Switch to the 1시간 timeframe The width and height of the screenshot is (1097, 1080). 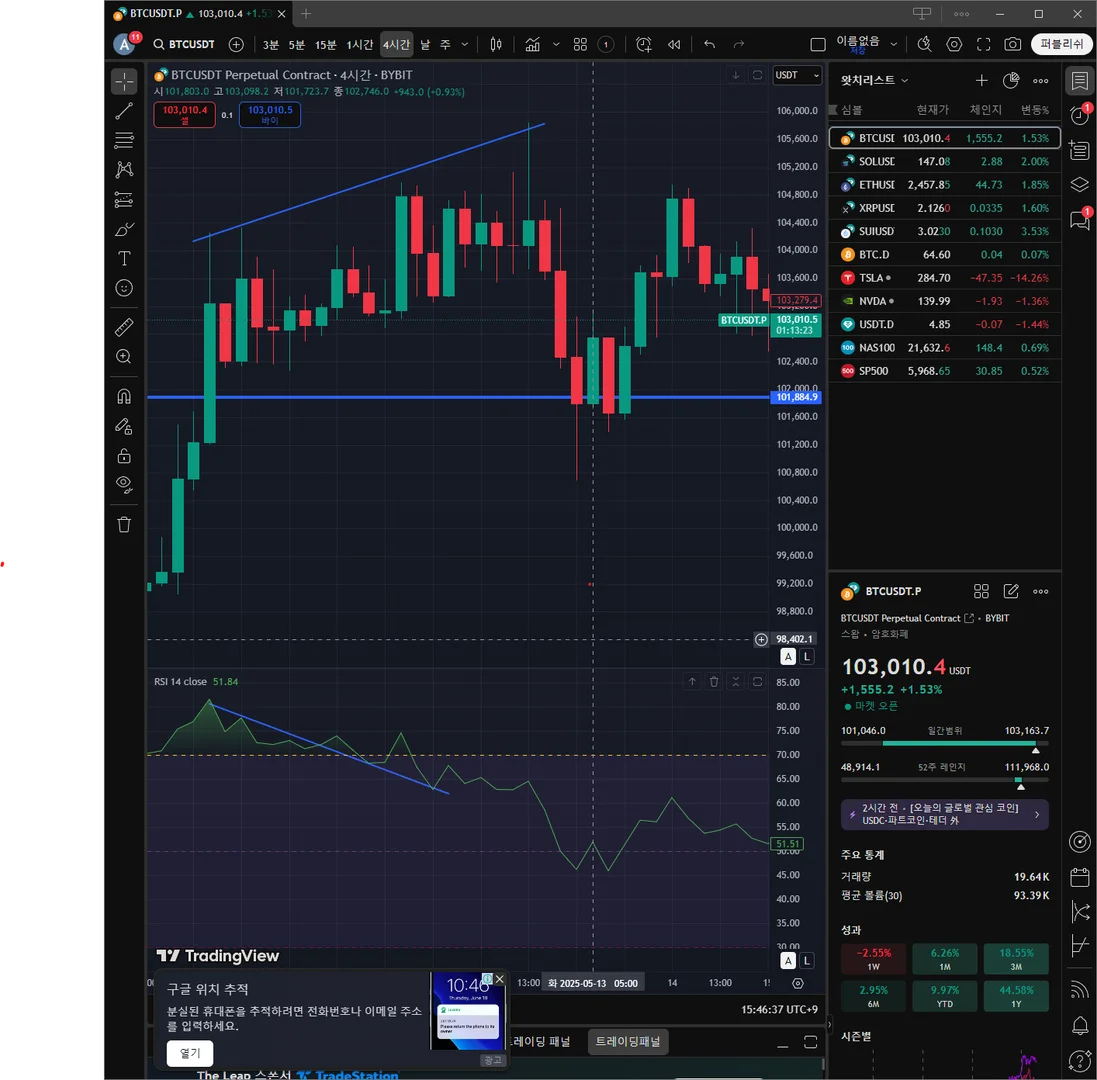pyautogui.click(x=360, y=45)
